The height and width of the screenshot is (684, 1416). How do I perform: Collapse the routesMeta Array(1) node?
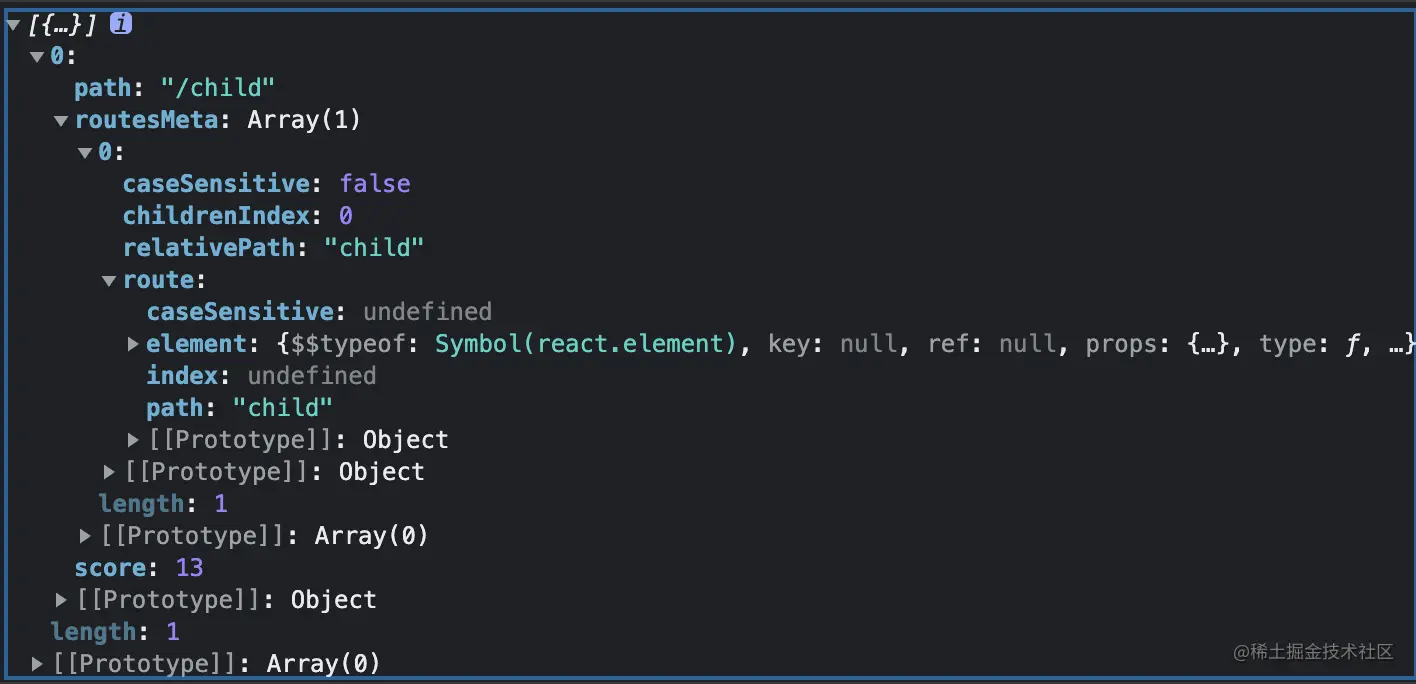click(62, 121)
